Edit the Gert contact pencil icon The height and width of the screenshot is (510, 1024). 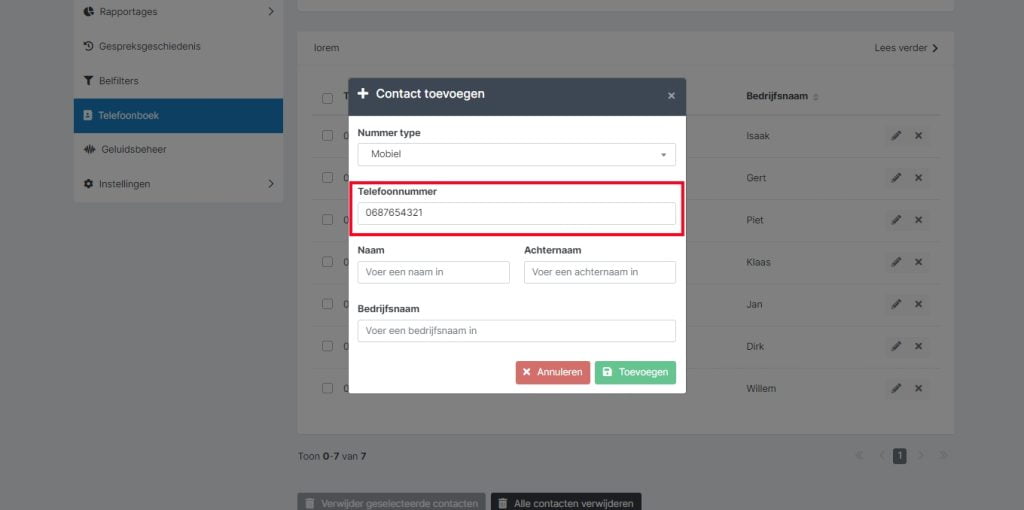(x=896, y=178)
